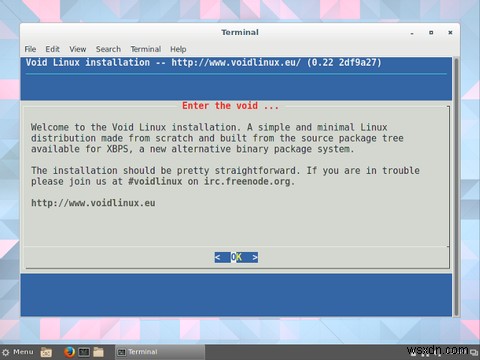Launch terminal from panel launcher icon
The image size is (480, 360).
click(84, 352)
